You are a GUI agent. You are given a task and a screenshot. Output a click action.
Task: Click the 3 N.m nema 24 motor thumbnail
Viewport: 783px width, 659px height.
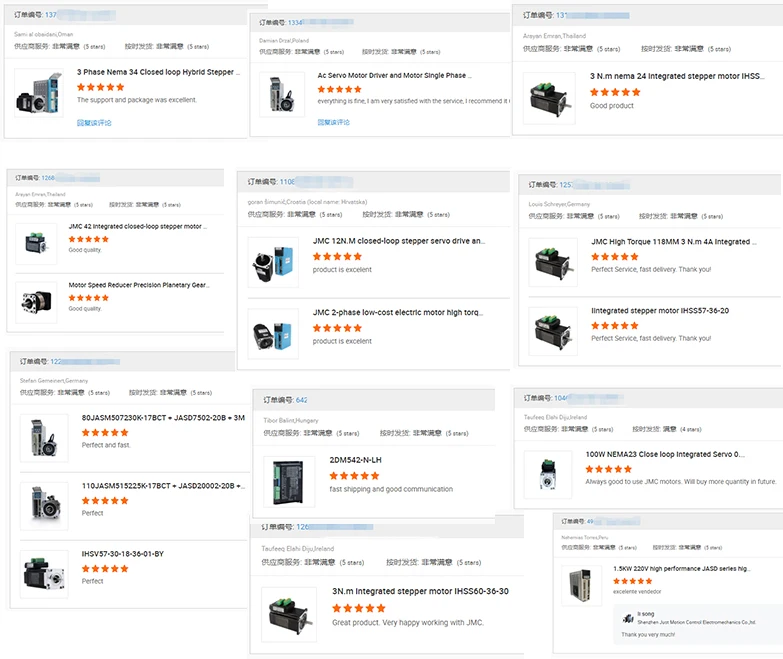click(549, 97)
